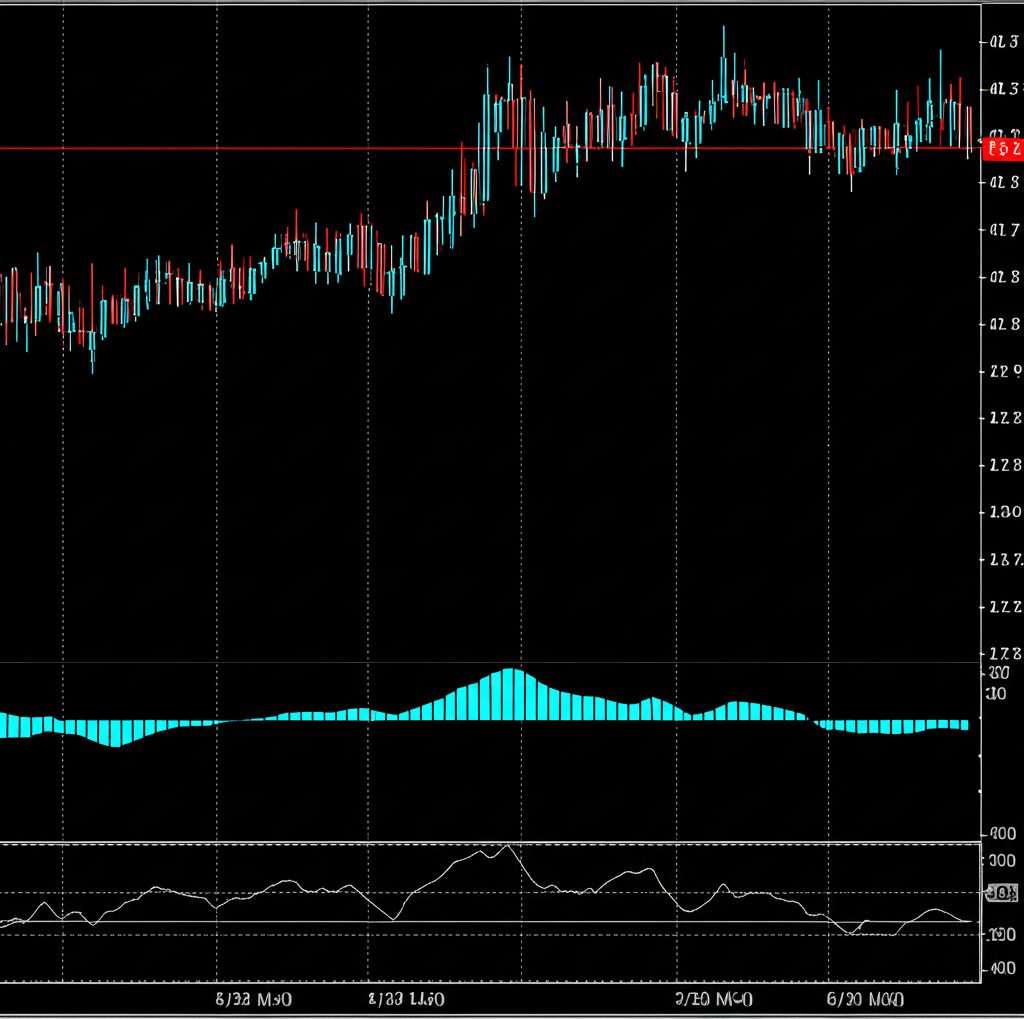
Task: Click the third date label on time axis
Action: (x=714, y=1000)
